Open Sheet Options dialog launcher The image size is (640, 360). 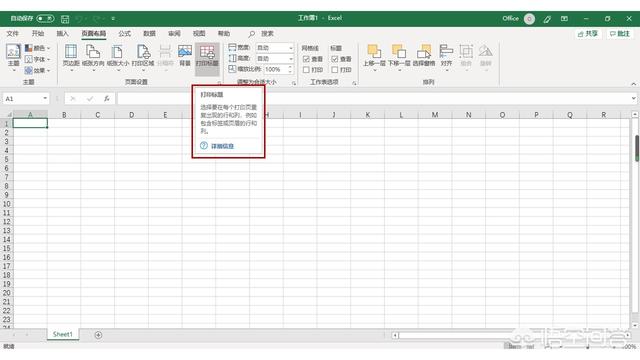(x=354, y=83)
